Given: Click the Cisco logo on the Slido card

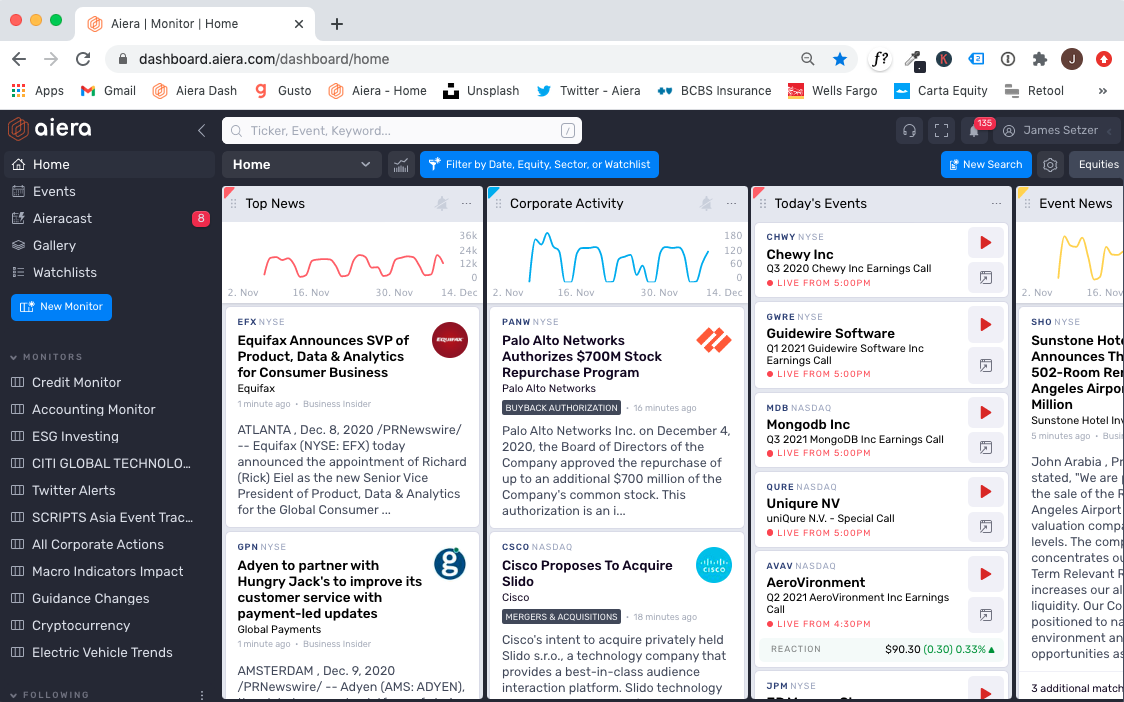Looking at the screenshot, I should pyautogui.click(x=714, y=565).
